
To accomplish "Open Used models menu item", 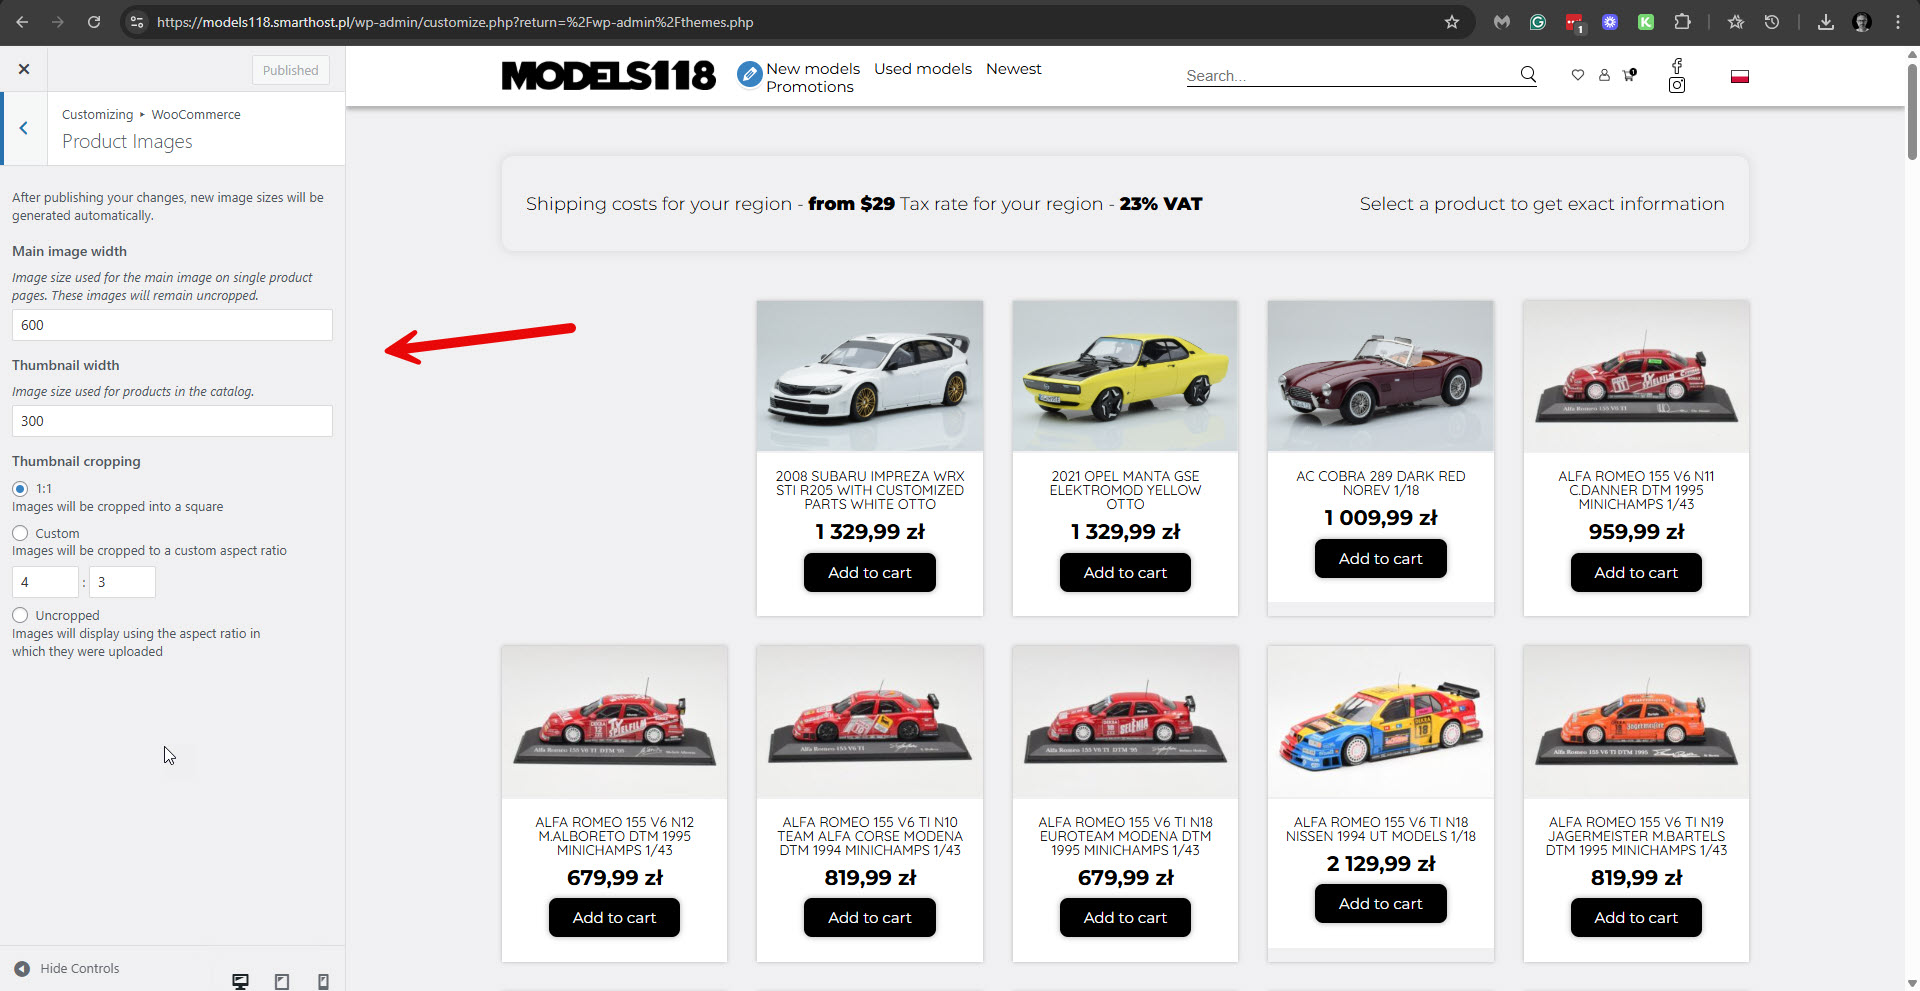I will pos(923,69).
